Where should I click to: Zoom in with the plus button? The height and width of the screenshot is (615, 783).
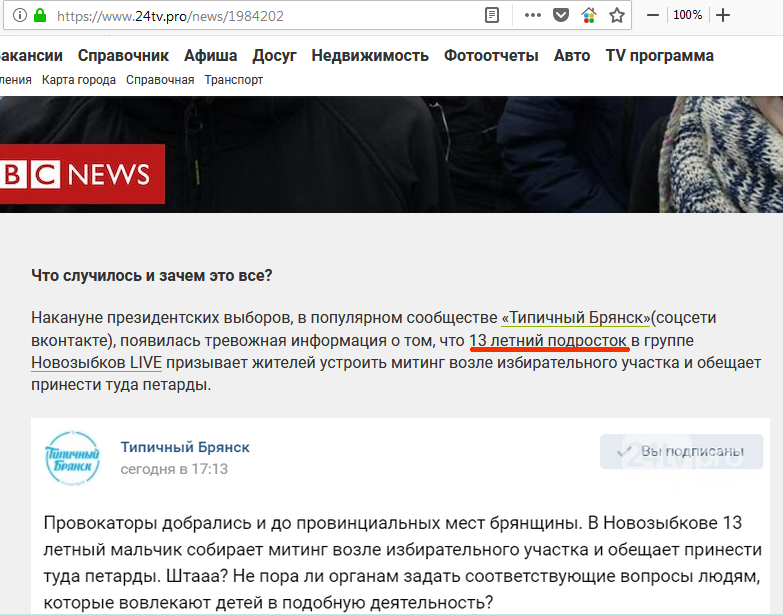723,15
